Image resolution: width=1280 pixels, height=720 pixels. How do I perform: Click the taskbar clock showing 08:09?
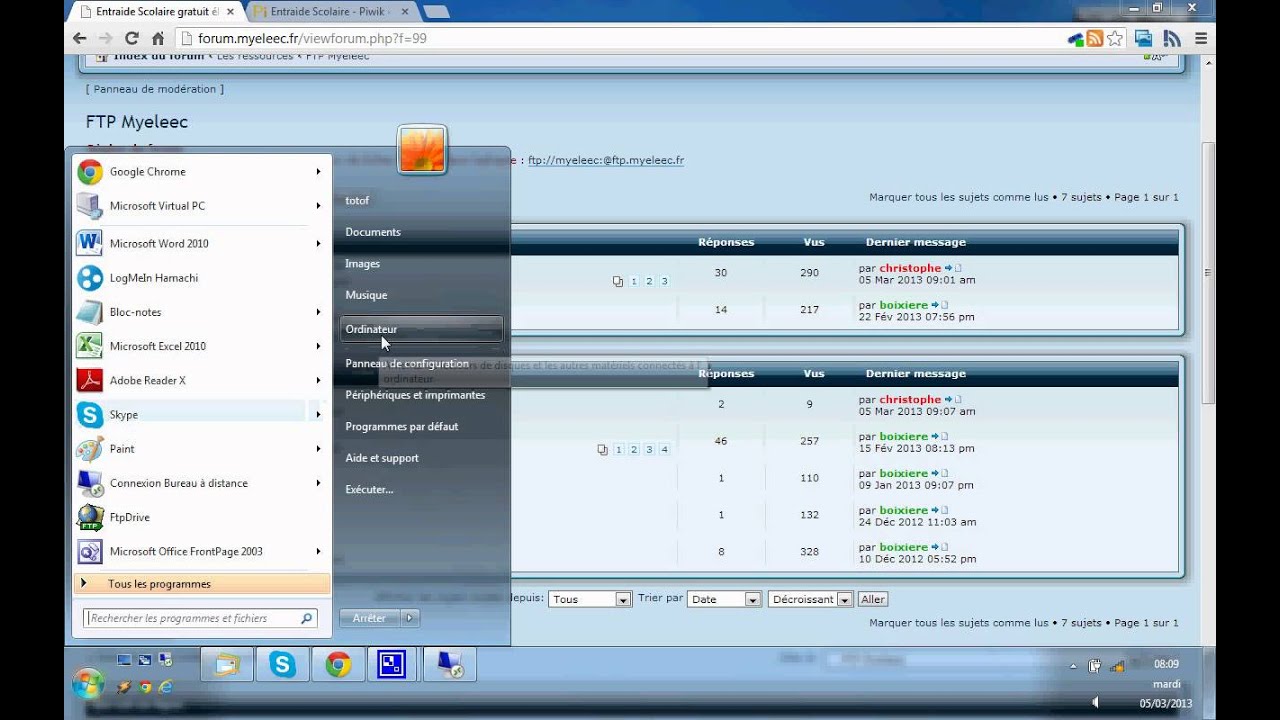(x=1166, y=664)
